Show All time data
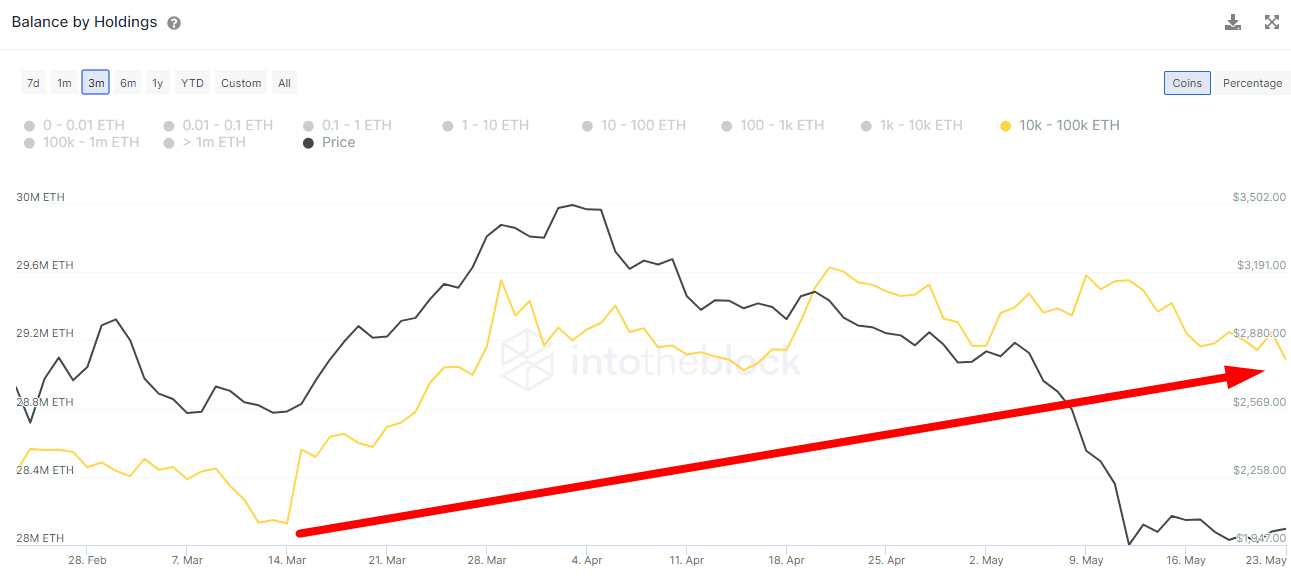 [284, 83]
